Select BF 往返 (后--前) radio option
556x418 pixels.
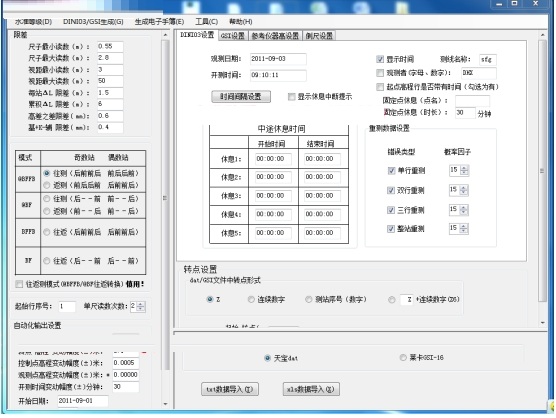pyautogui.click(x=46, y=261)
